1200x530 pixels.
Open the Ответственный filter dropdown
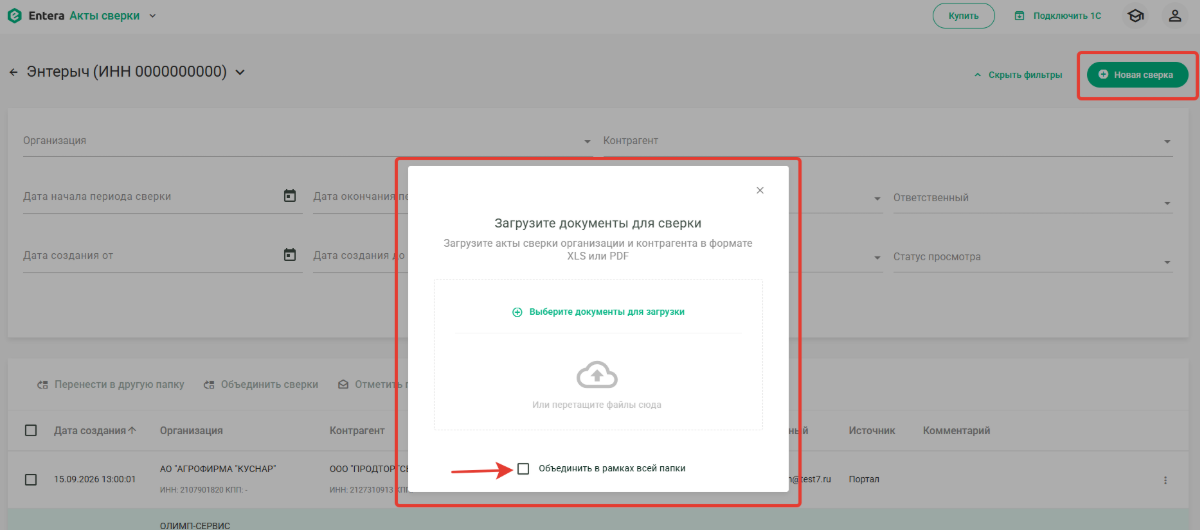coord(1032,198)
